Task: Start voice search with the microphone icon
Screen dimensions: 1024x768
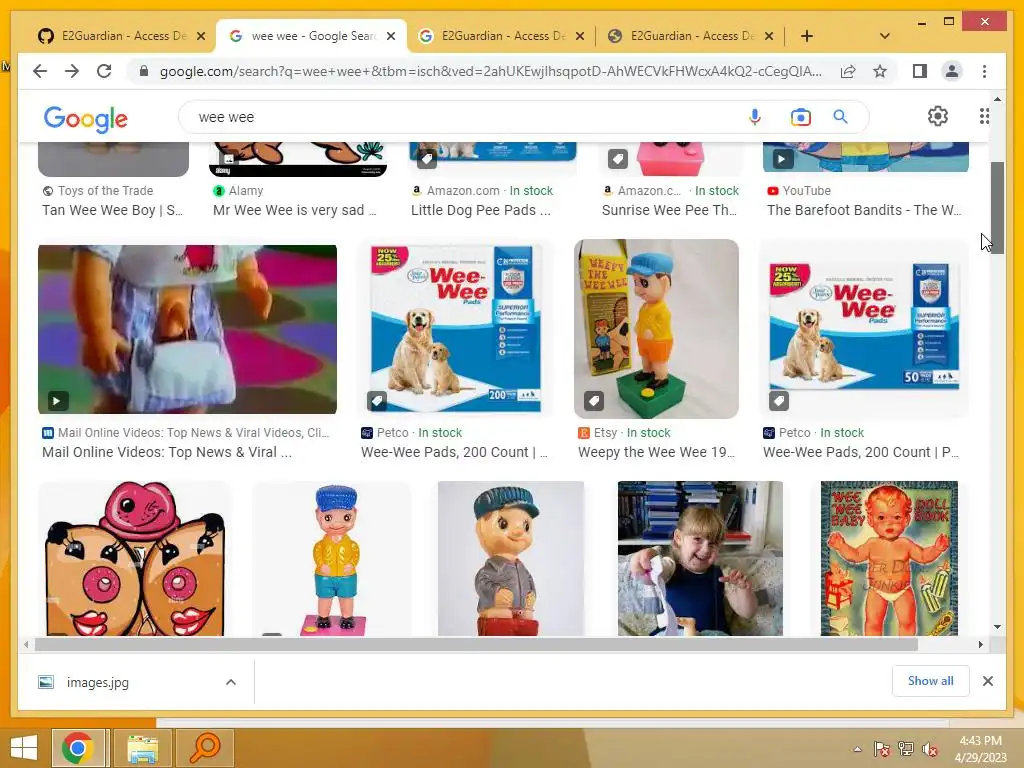Action: coord(755,117)
